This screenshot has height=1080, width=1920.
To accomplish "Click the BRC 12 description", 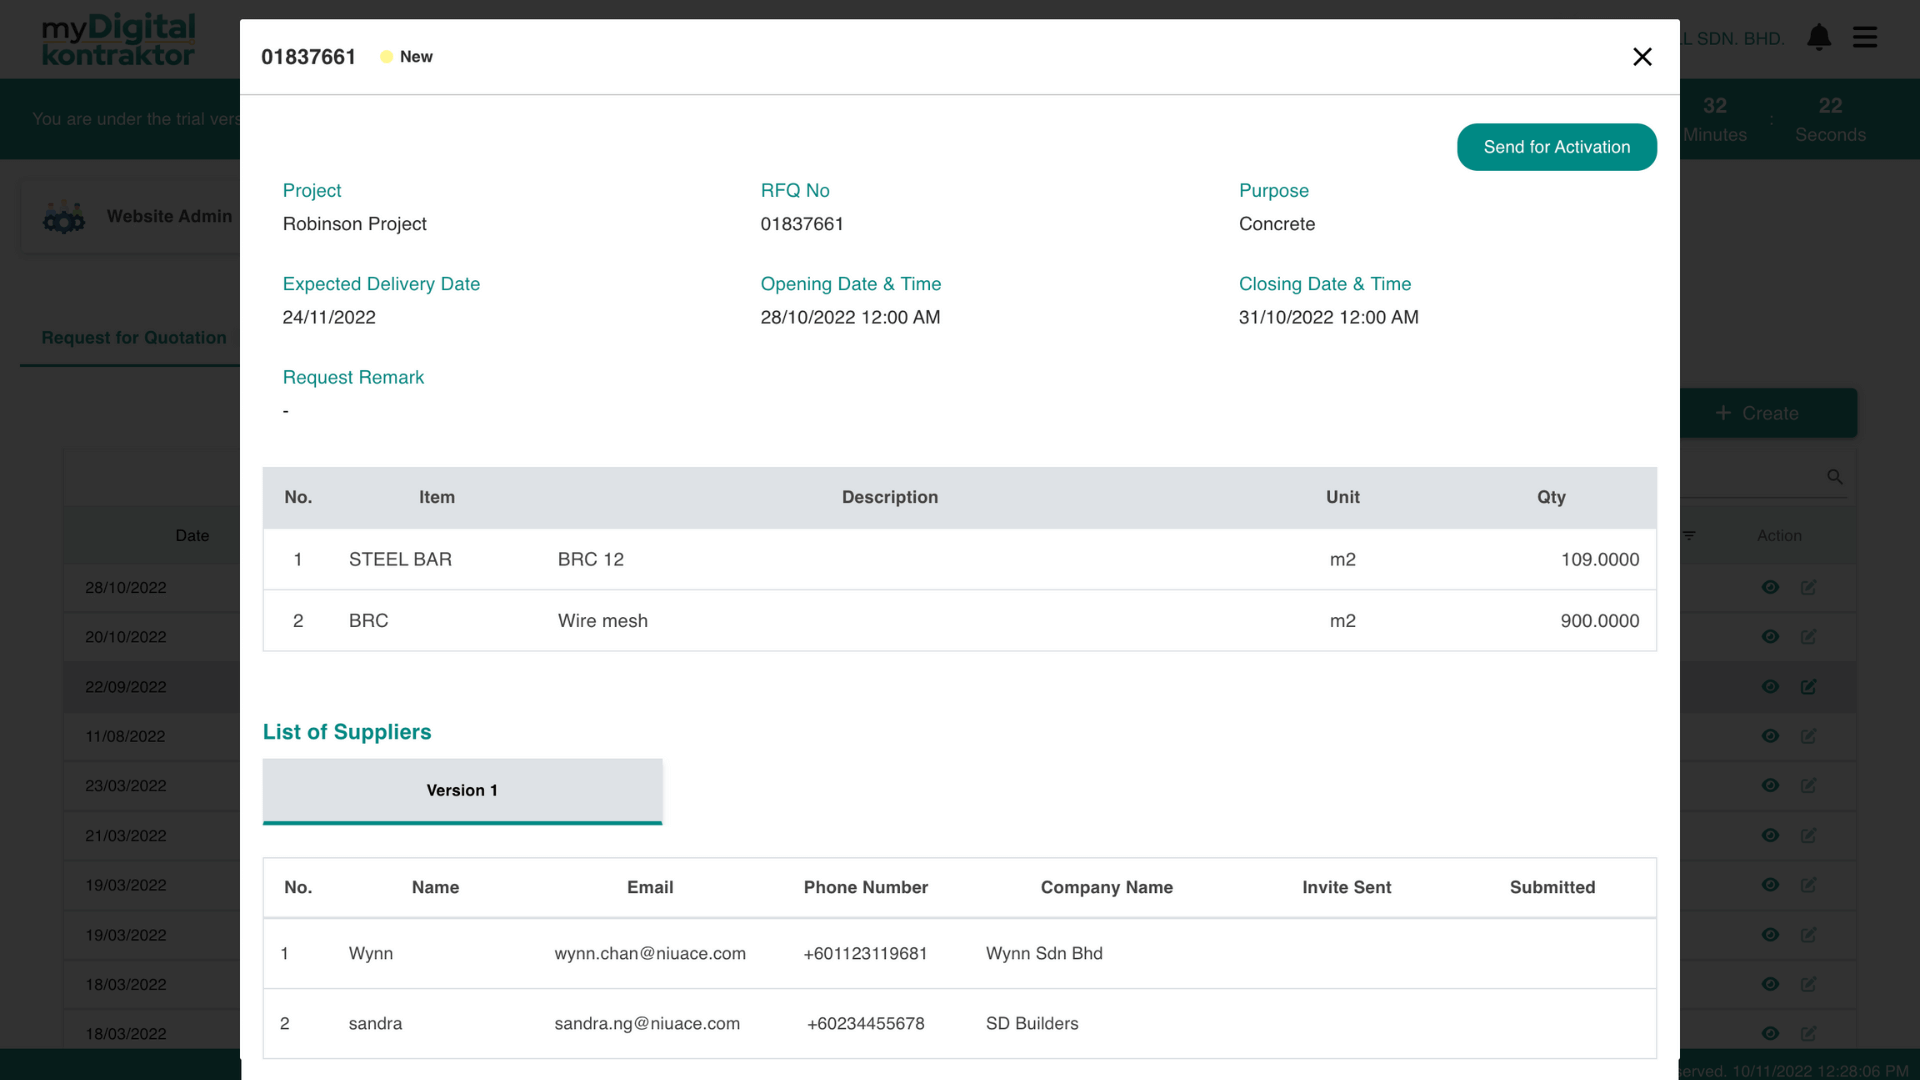I will click(x=590, y=559).
